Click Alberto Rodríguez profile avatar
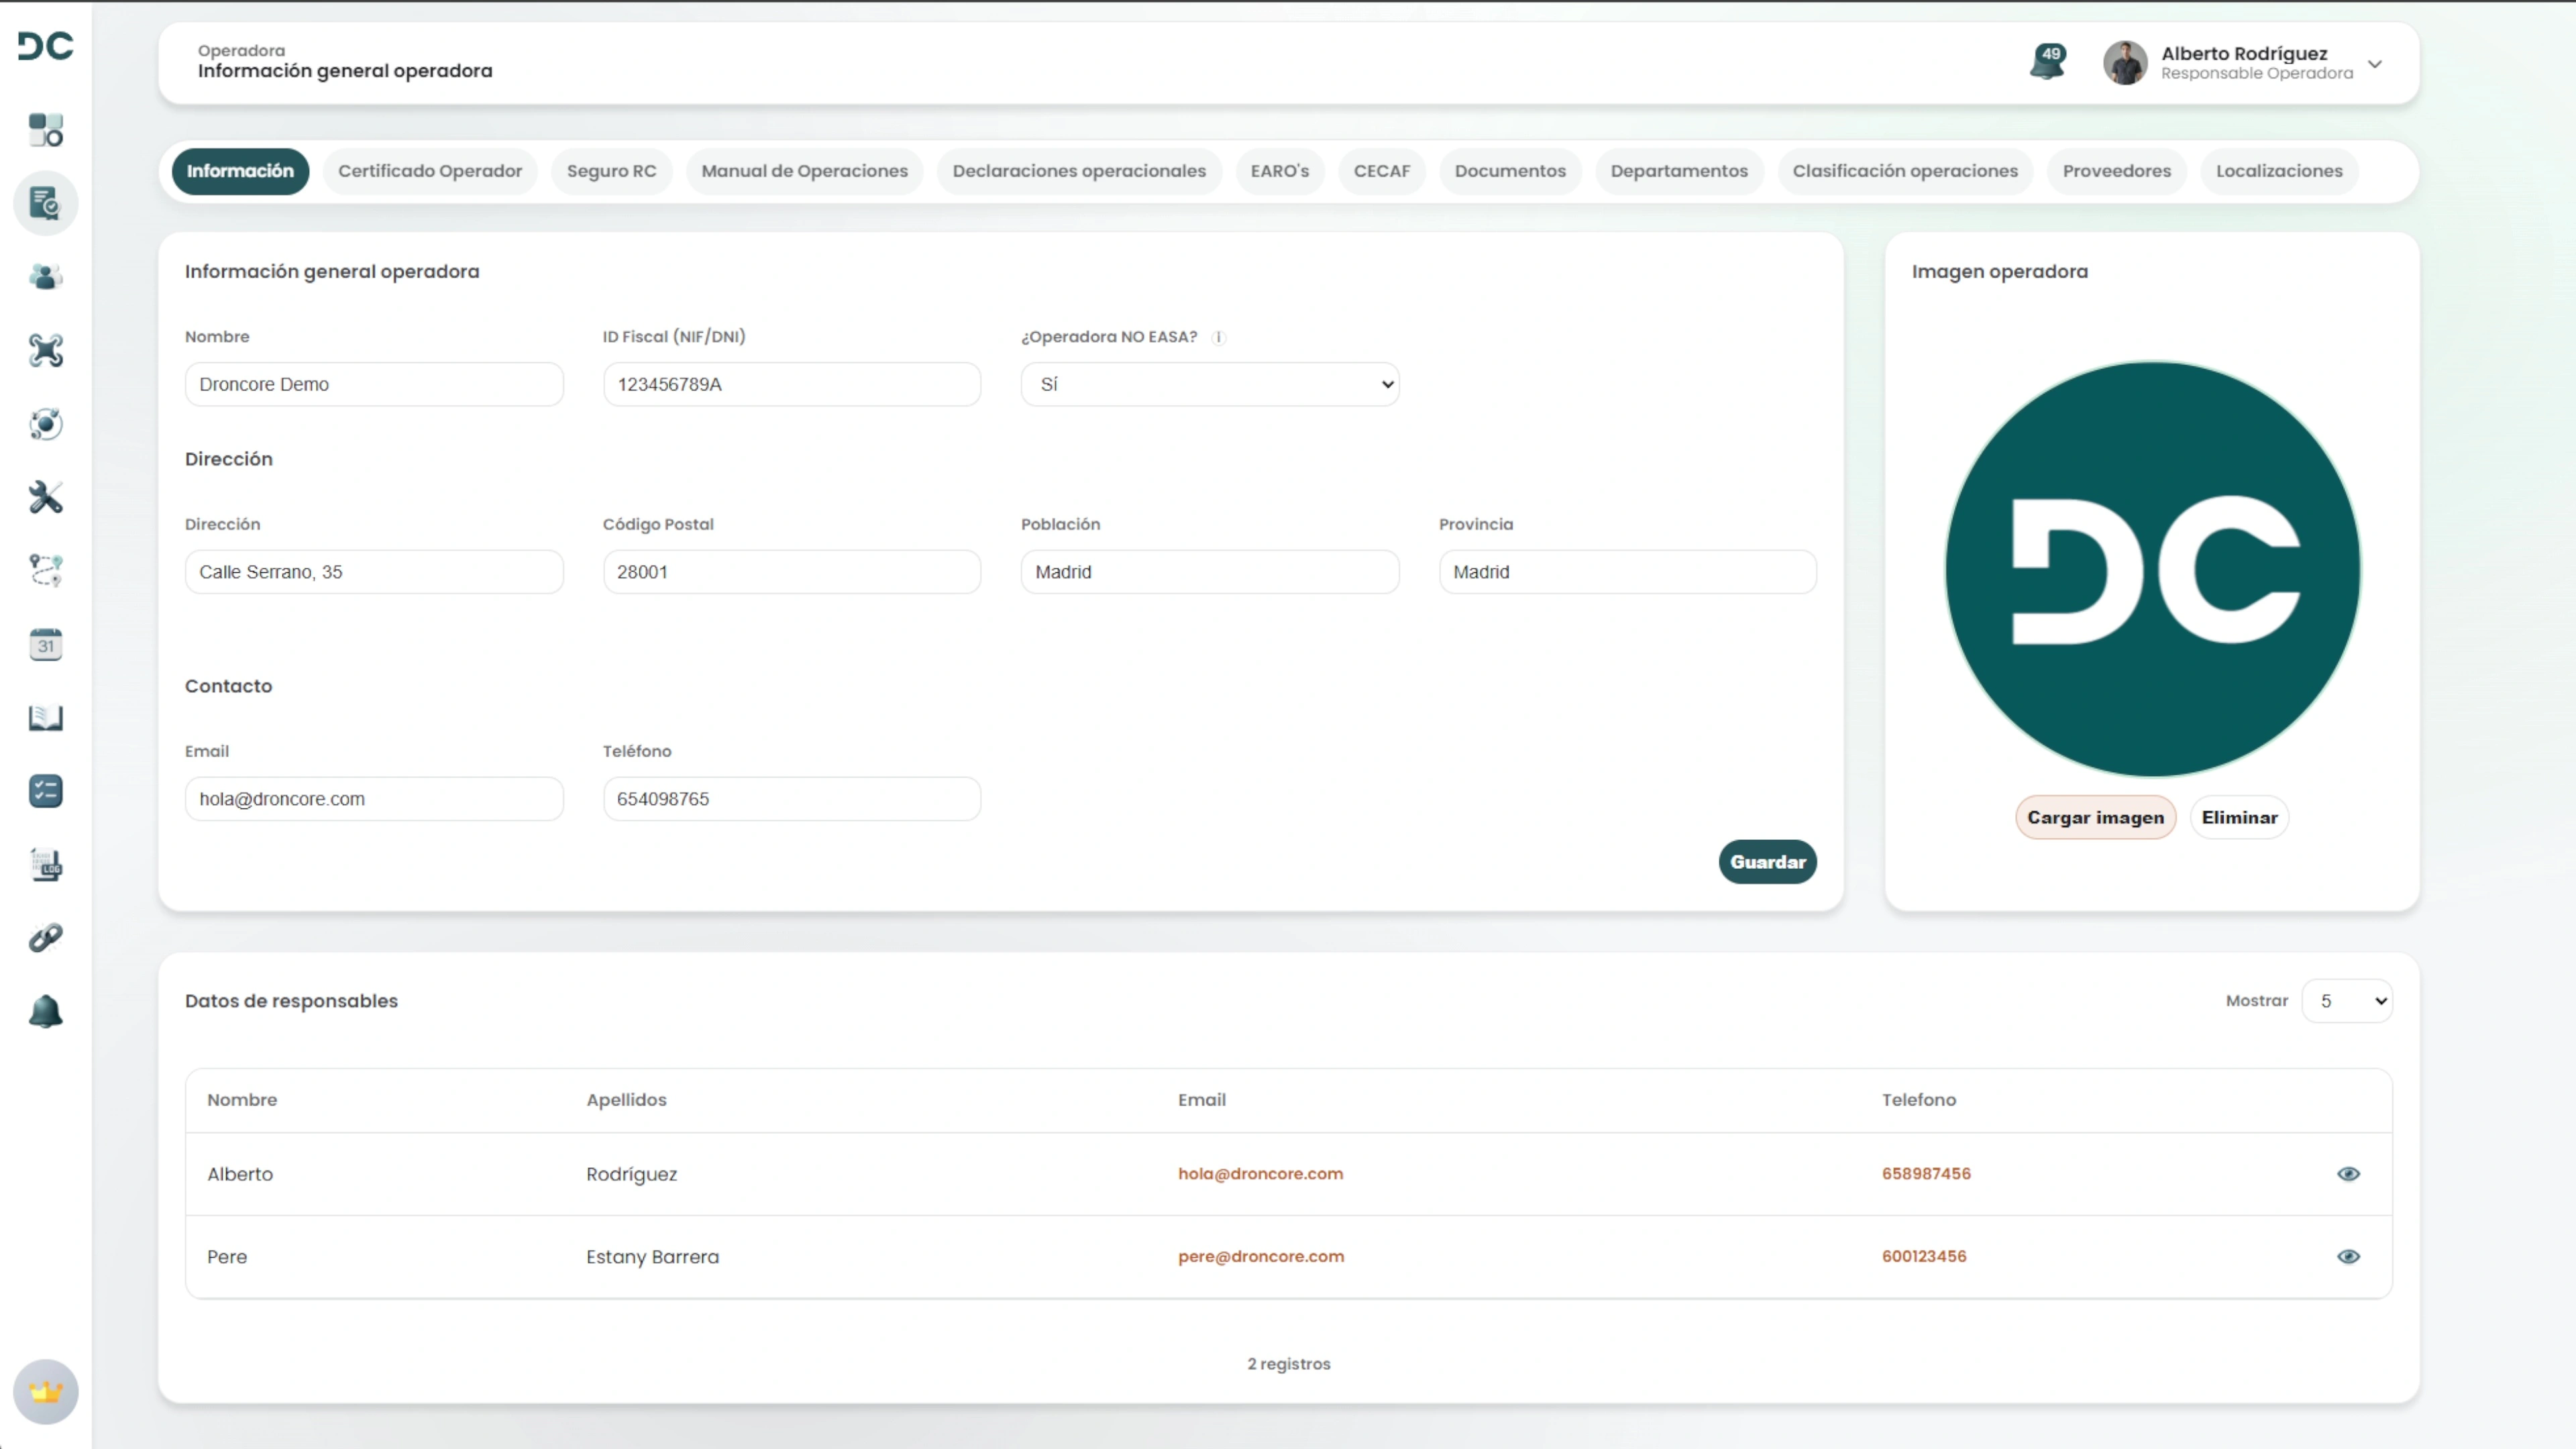The height and width of the screenshot is (1449, 2576). point(2125,63)
